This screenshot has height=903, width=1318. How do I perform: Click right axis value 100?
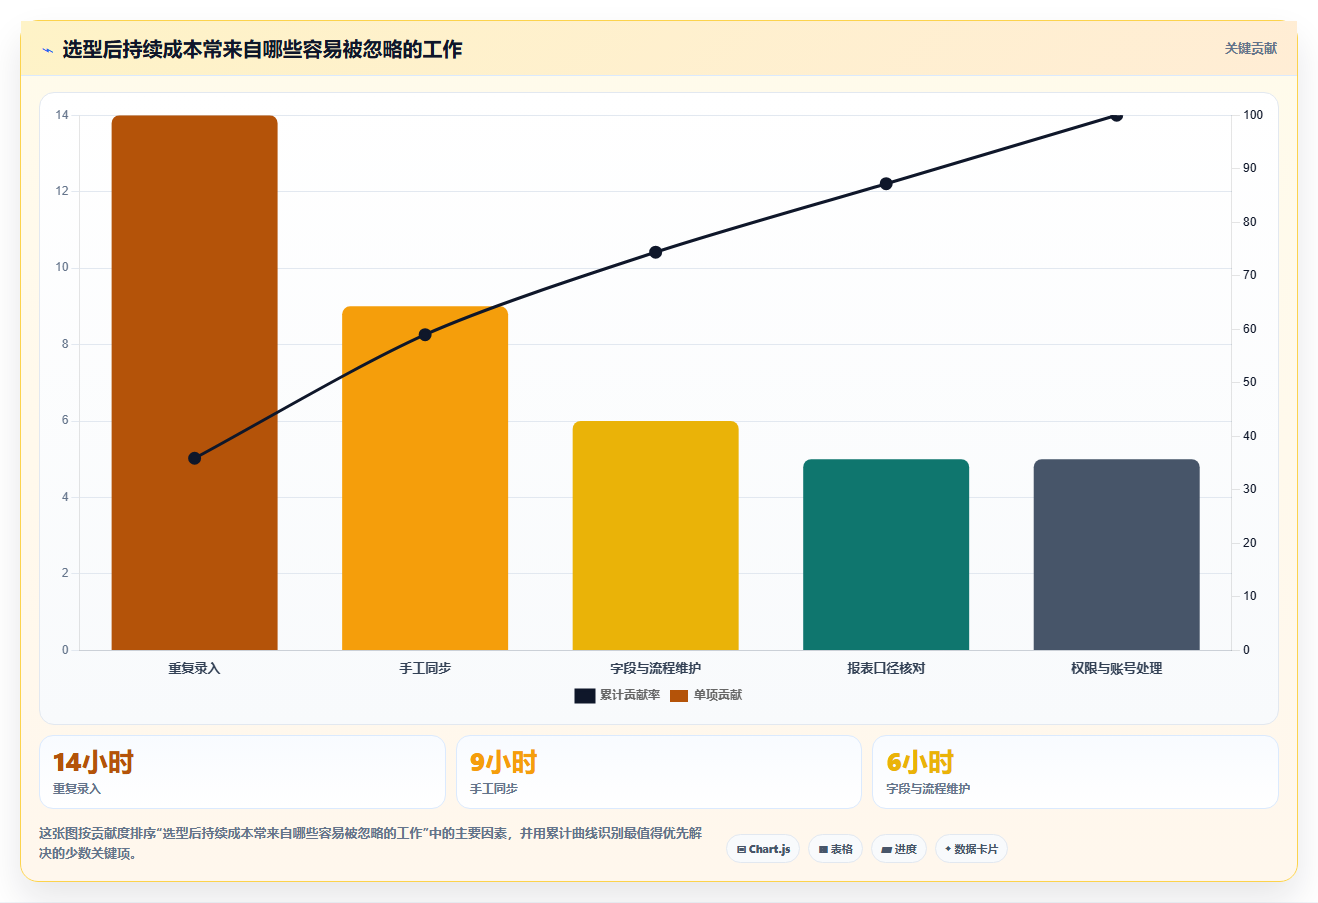tap(1253, 115)
